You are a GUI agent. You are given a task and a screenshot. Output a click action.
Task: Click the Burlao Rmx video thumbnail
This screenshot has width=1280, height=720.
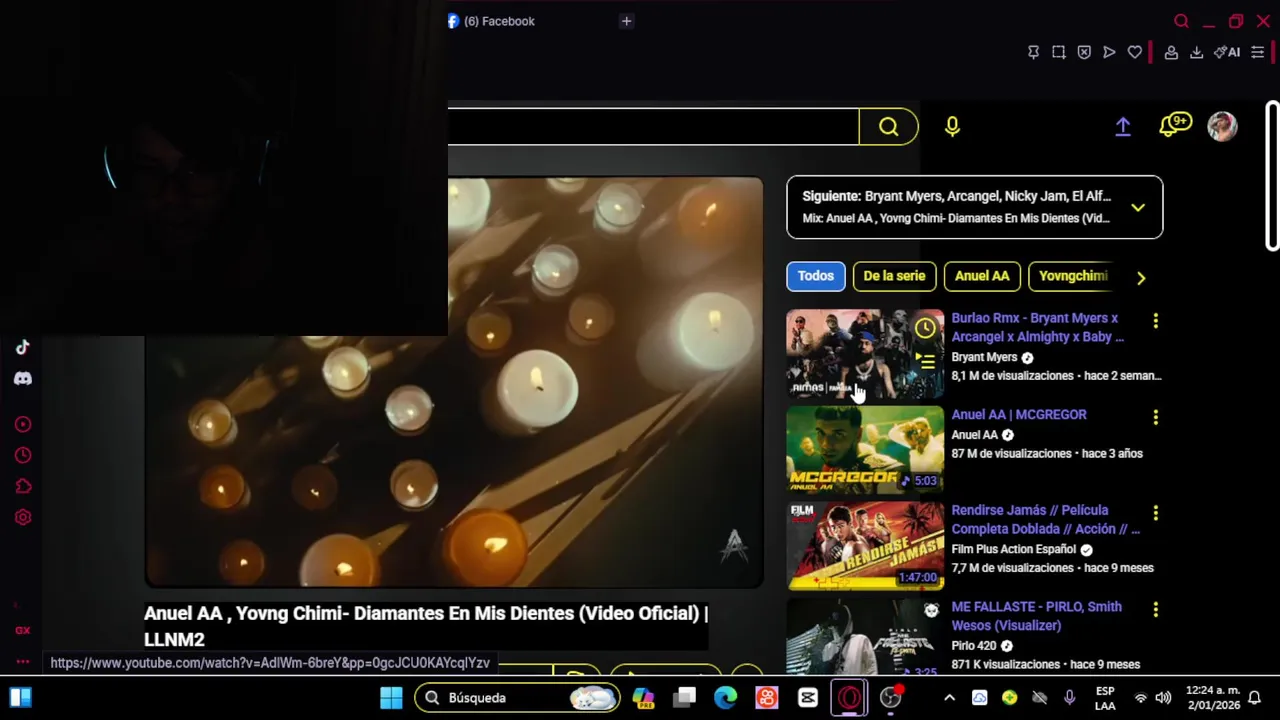[865, 354]
